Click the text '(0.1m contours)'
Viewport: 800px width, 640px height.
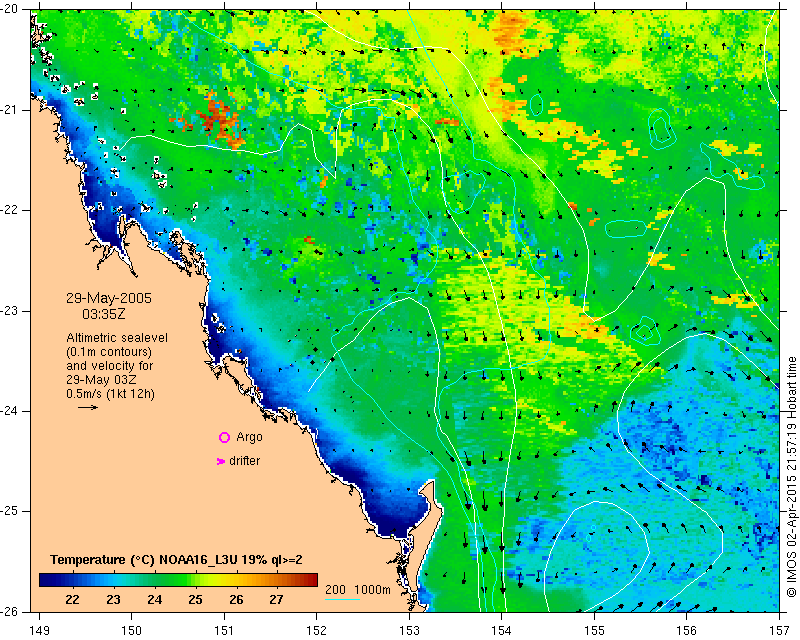click(x=109, y=352)
